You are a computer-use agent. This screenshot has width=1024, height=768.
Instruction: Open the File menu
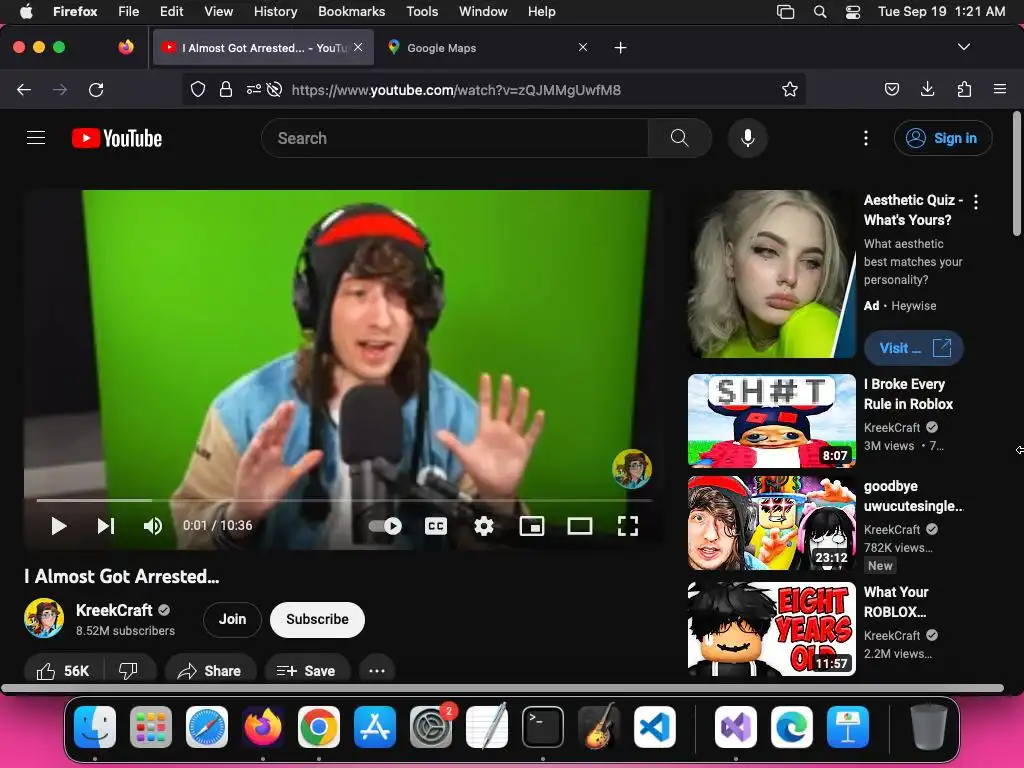point(128,11)
